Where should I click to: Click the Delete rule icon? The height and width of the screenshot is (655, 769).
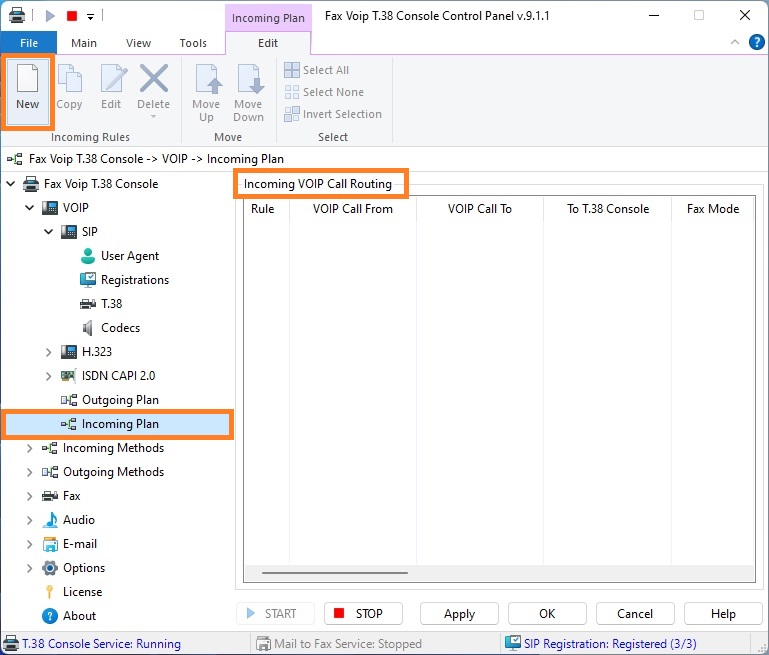click(x=154, y=78)
